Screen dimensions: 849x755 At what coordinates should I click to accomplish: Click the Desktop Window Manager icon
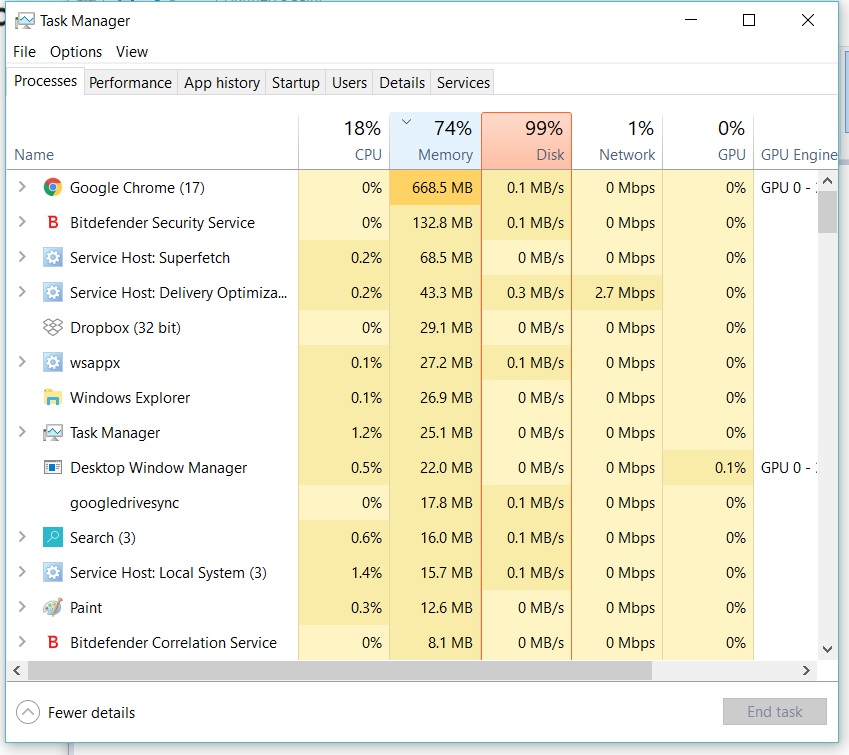(x=53, y=467)
